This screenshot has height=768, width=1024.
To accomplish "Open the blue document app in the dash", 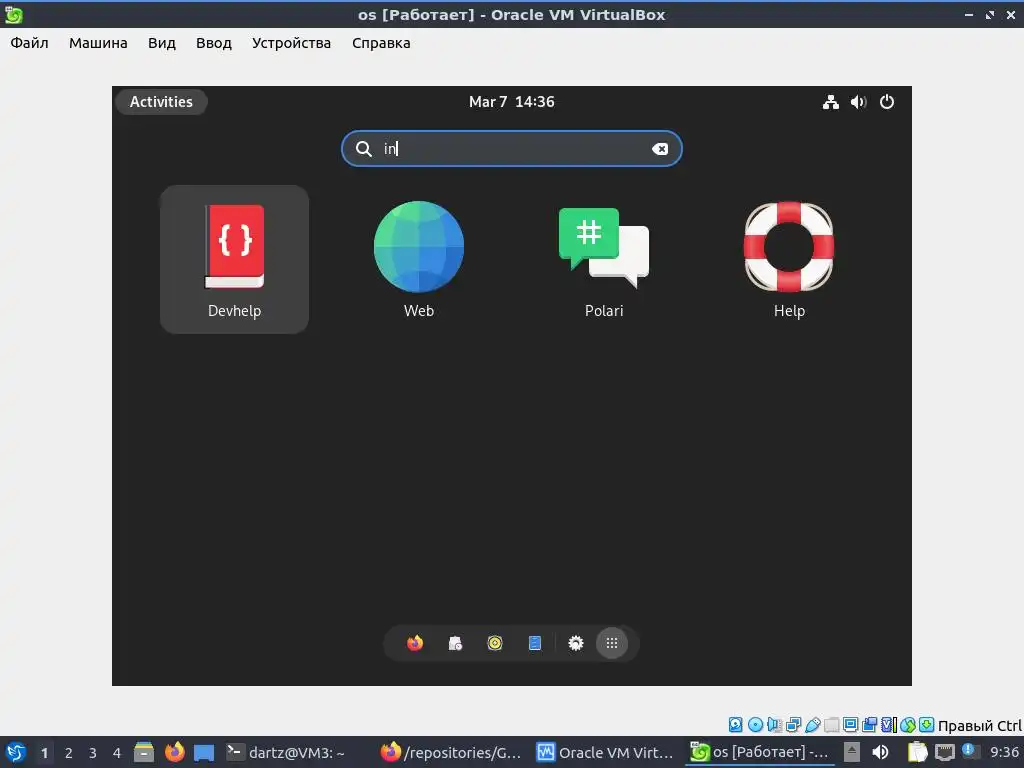I will point(535,643).
